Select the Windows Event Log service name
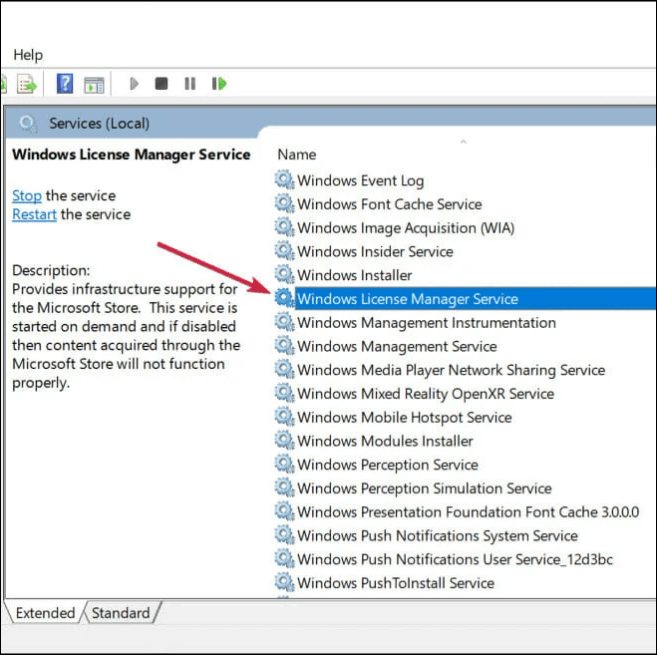657x655 pixels. [x=361, y=181]
